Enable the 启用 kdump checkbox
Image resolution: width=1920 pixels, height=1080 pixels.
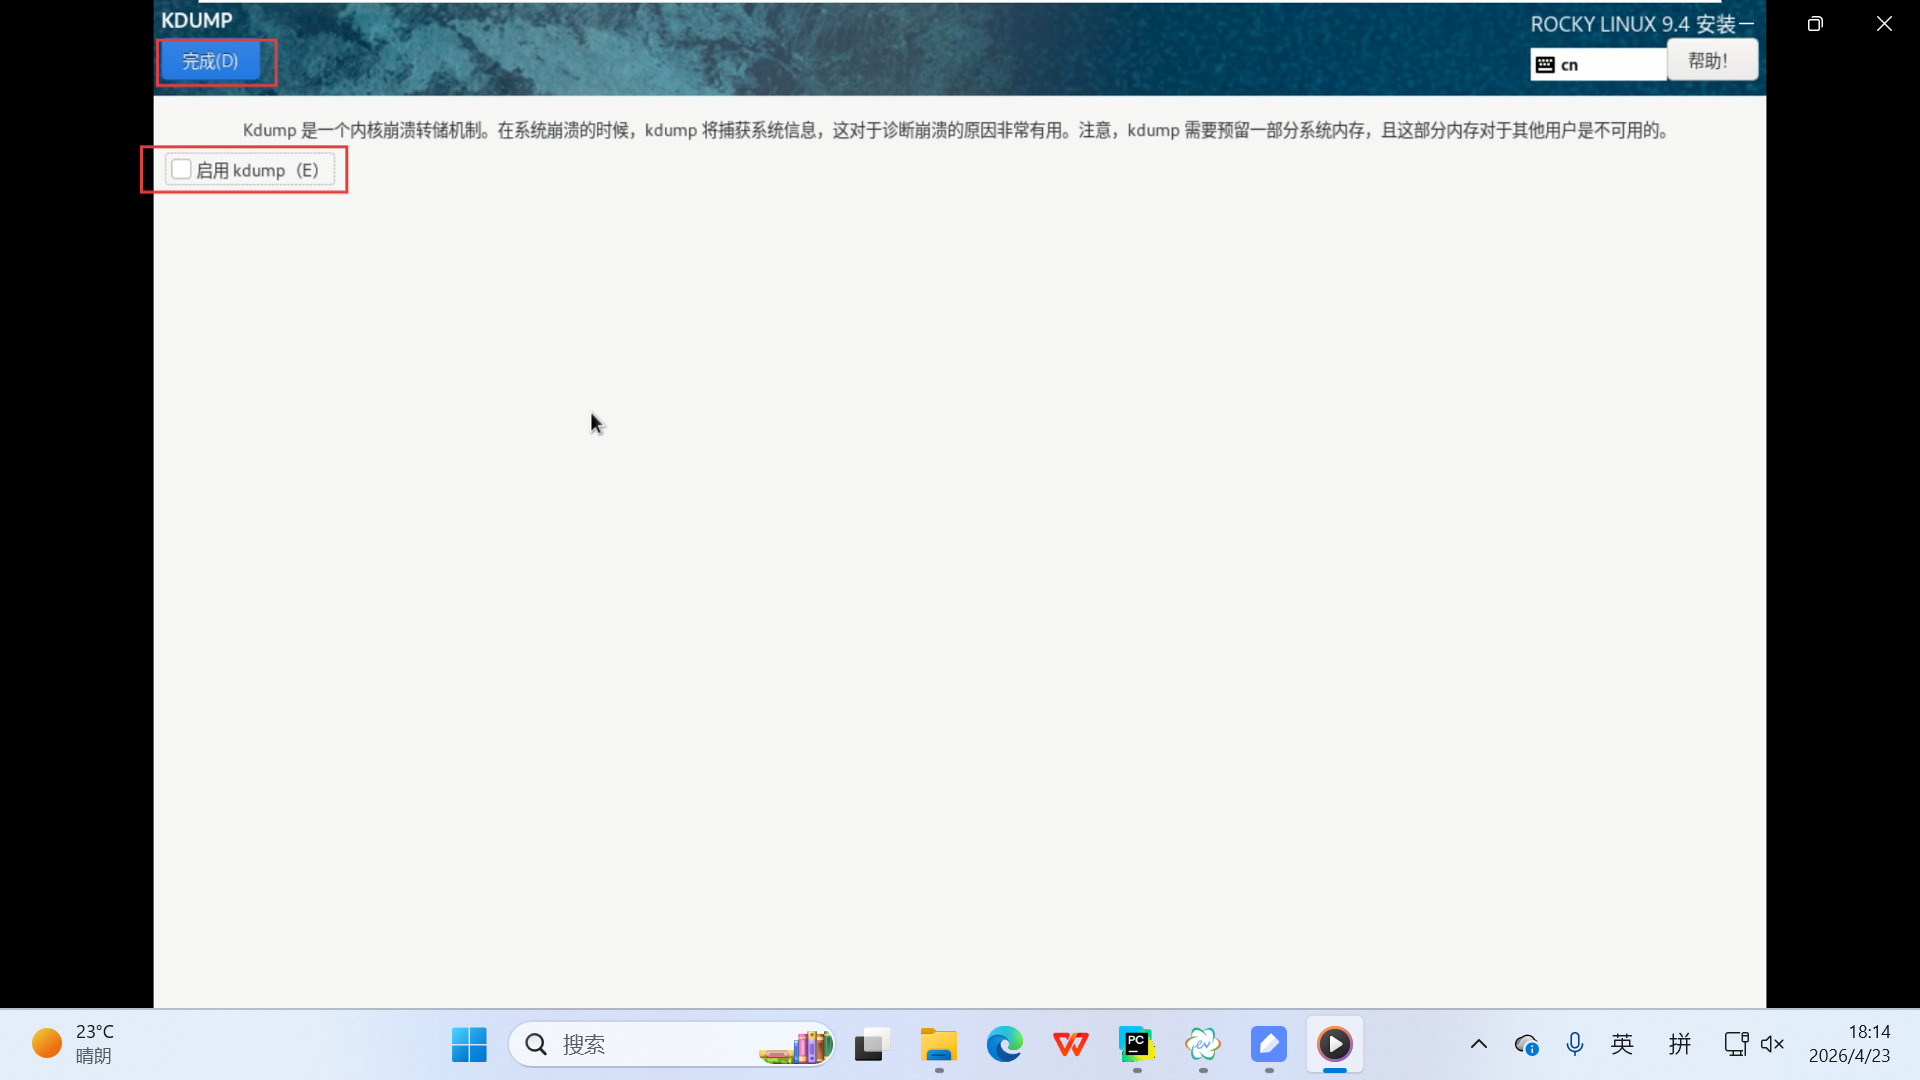tap(182, 170)
